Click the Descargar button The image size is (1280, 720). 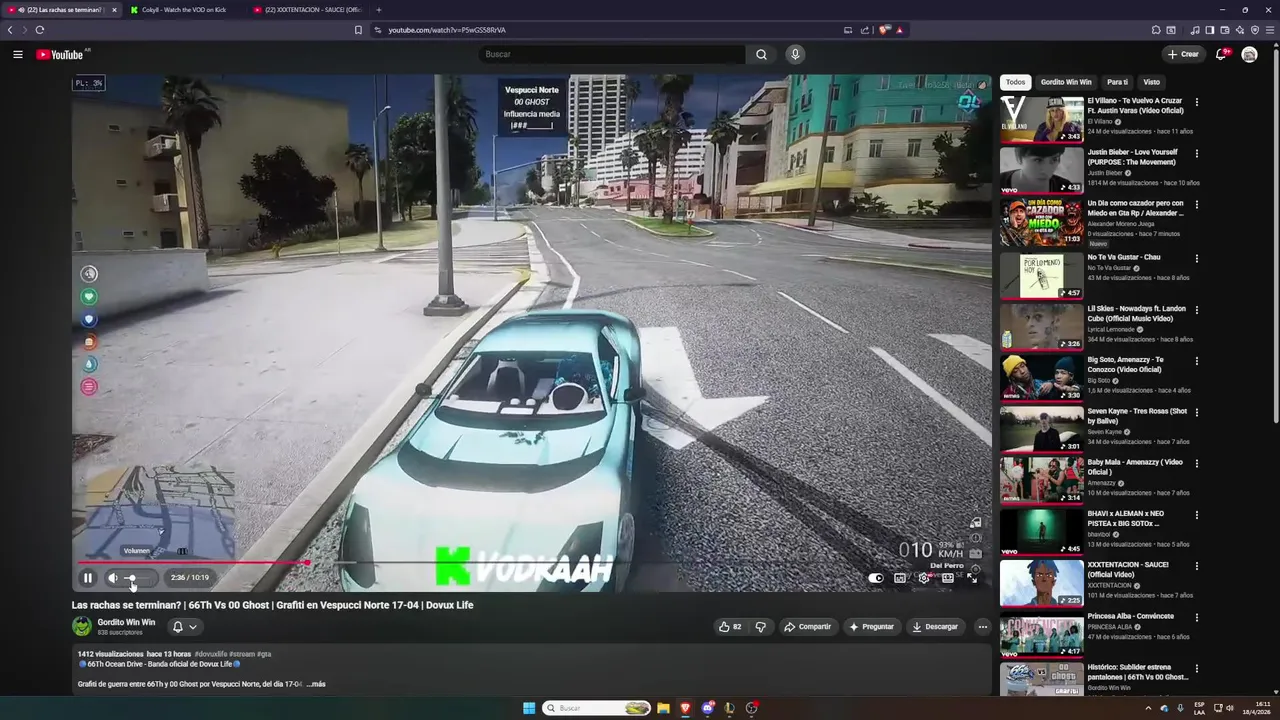[935, 627]
